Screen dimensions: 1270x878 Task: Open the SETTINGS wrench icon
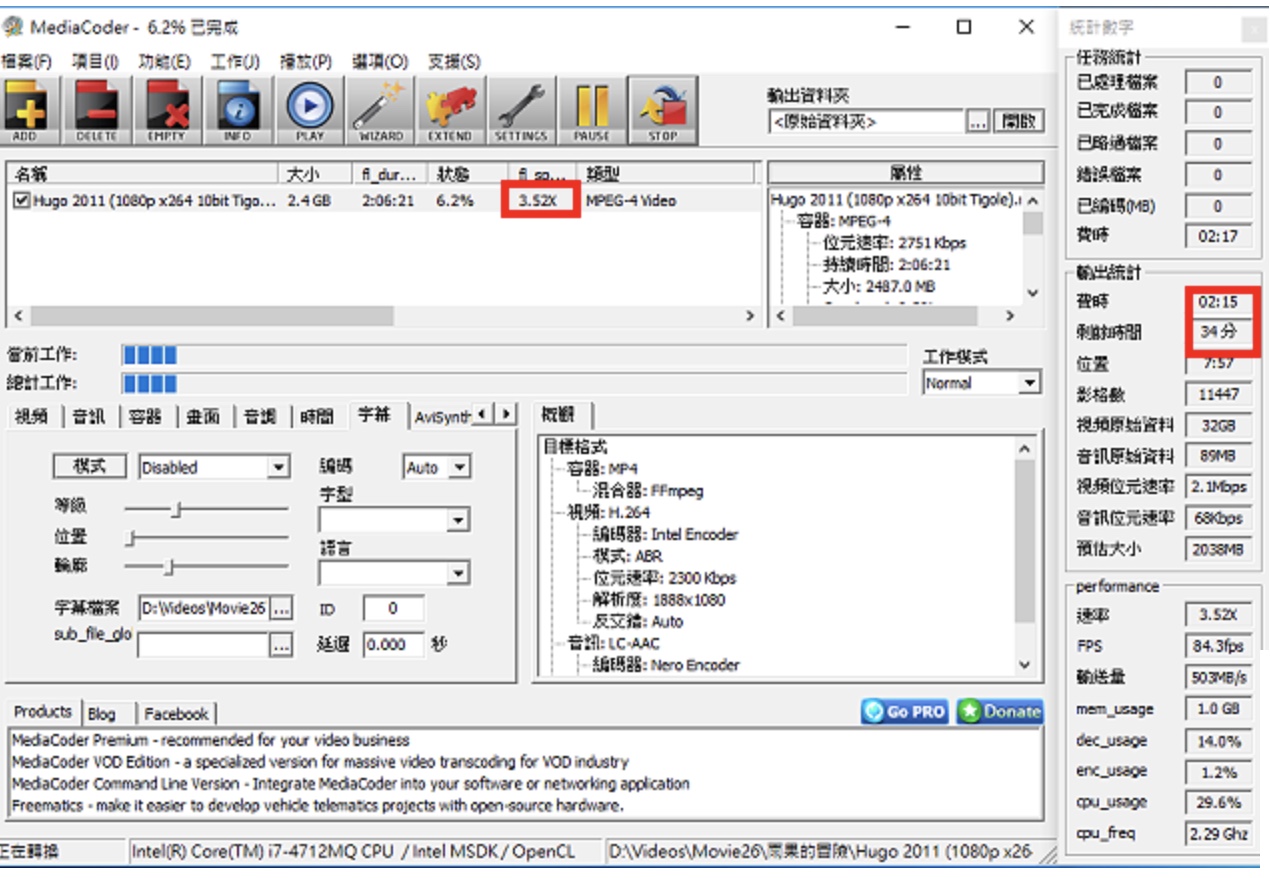pyautogui.click(x=521, y=110)
